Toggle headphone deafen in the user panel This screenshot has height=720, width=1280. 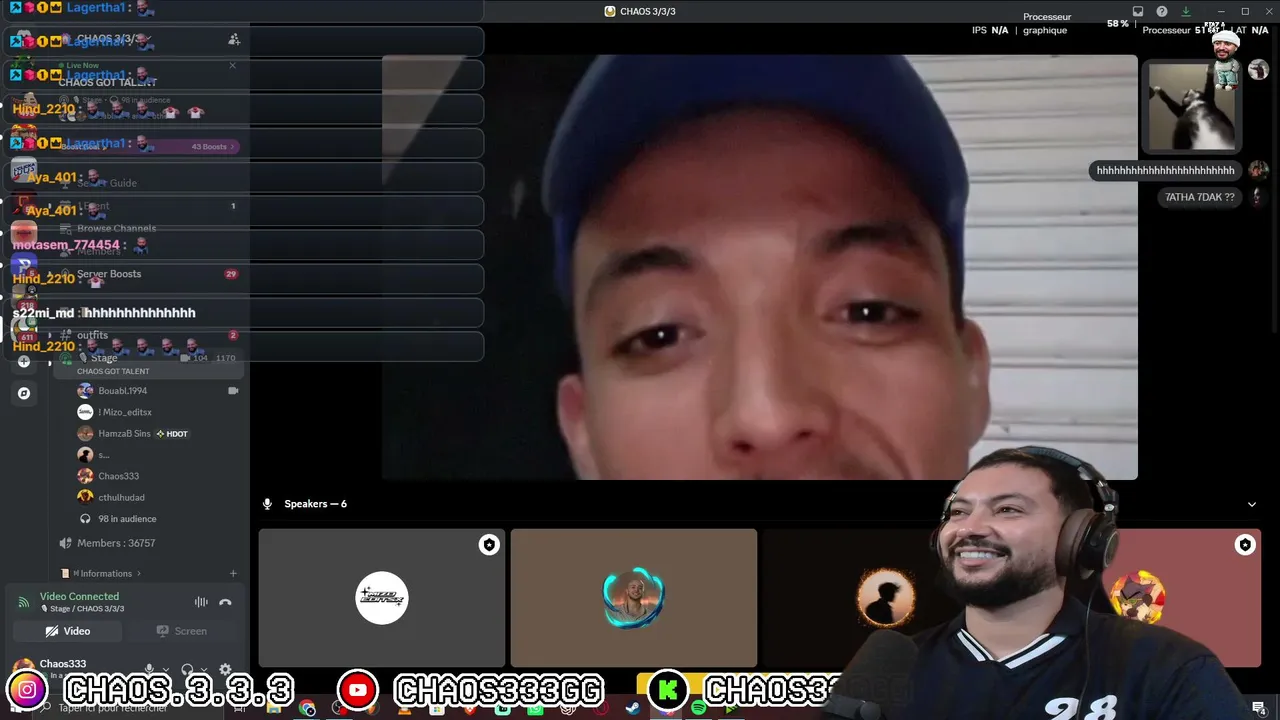[187, 670]
